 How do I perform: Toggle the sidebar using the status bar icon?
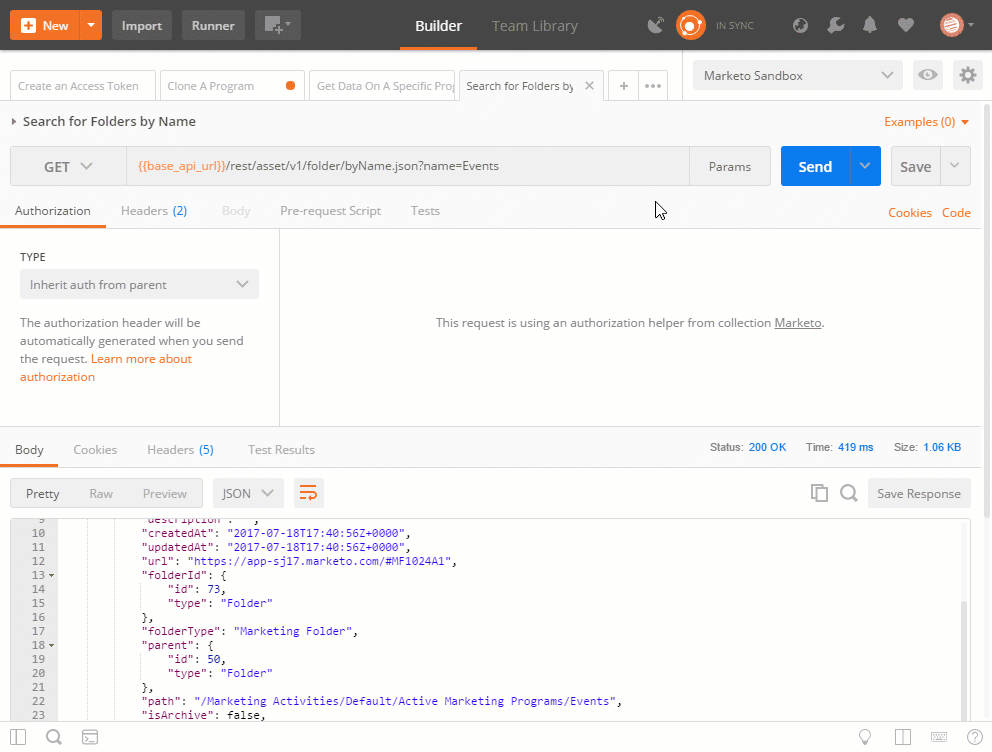point(18,737)
